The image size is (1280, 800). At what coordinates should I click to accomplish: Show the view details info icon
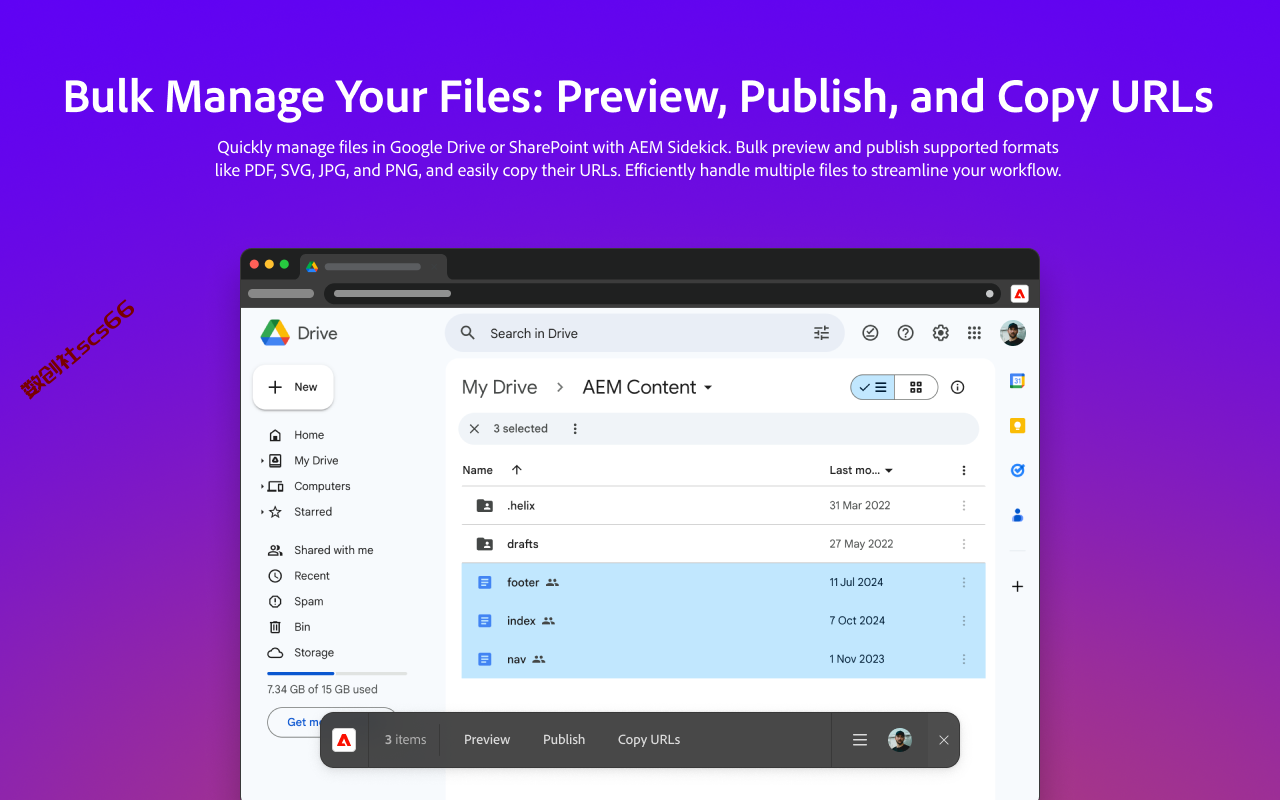point(957,387)
